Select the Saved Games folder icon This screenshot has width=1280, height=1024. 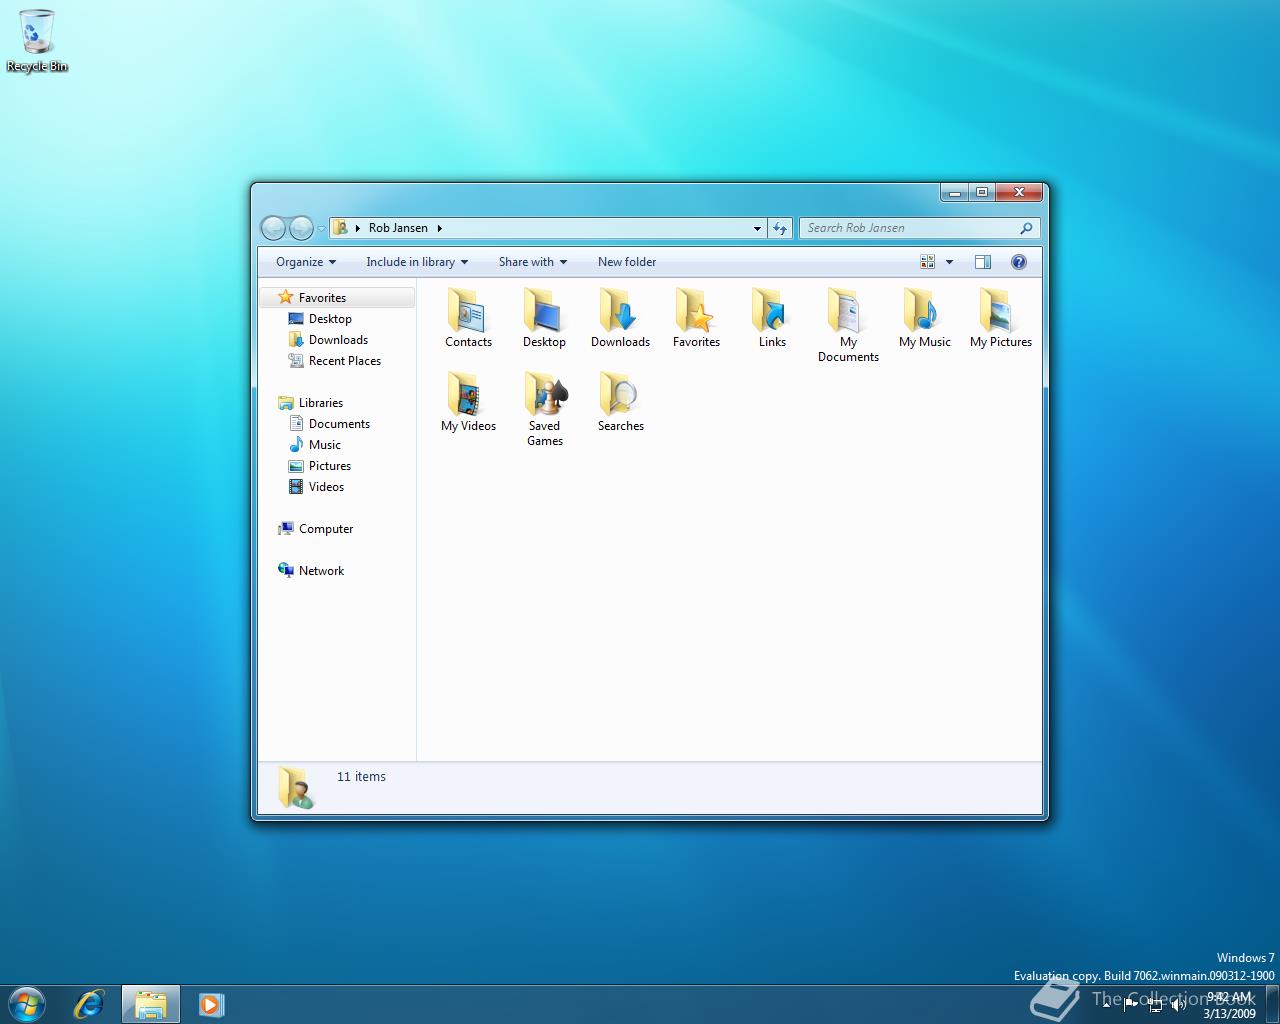coord(544,394)
